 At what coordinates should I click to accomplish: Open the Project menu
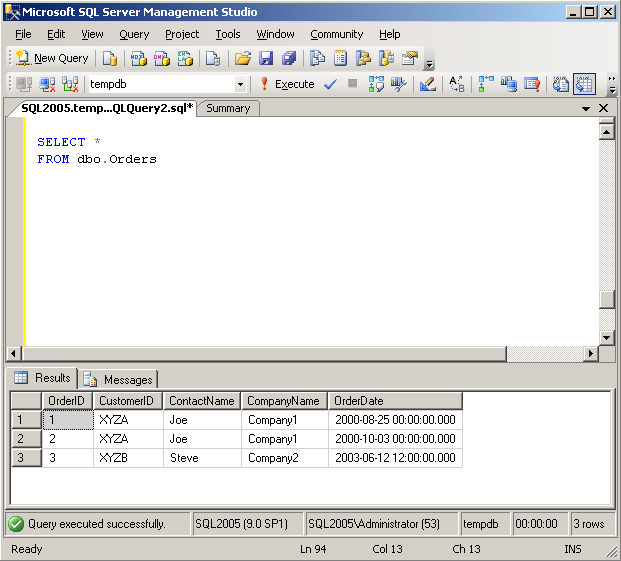click(182, 34)
